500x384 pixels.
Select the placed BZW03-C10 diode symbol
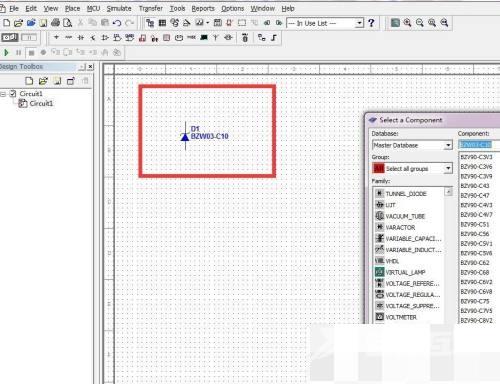coord(185,136)
